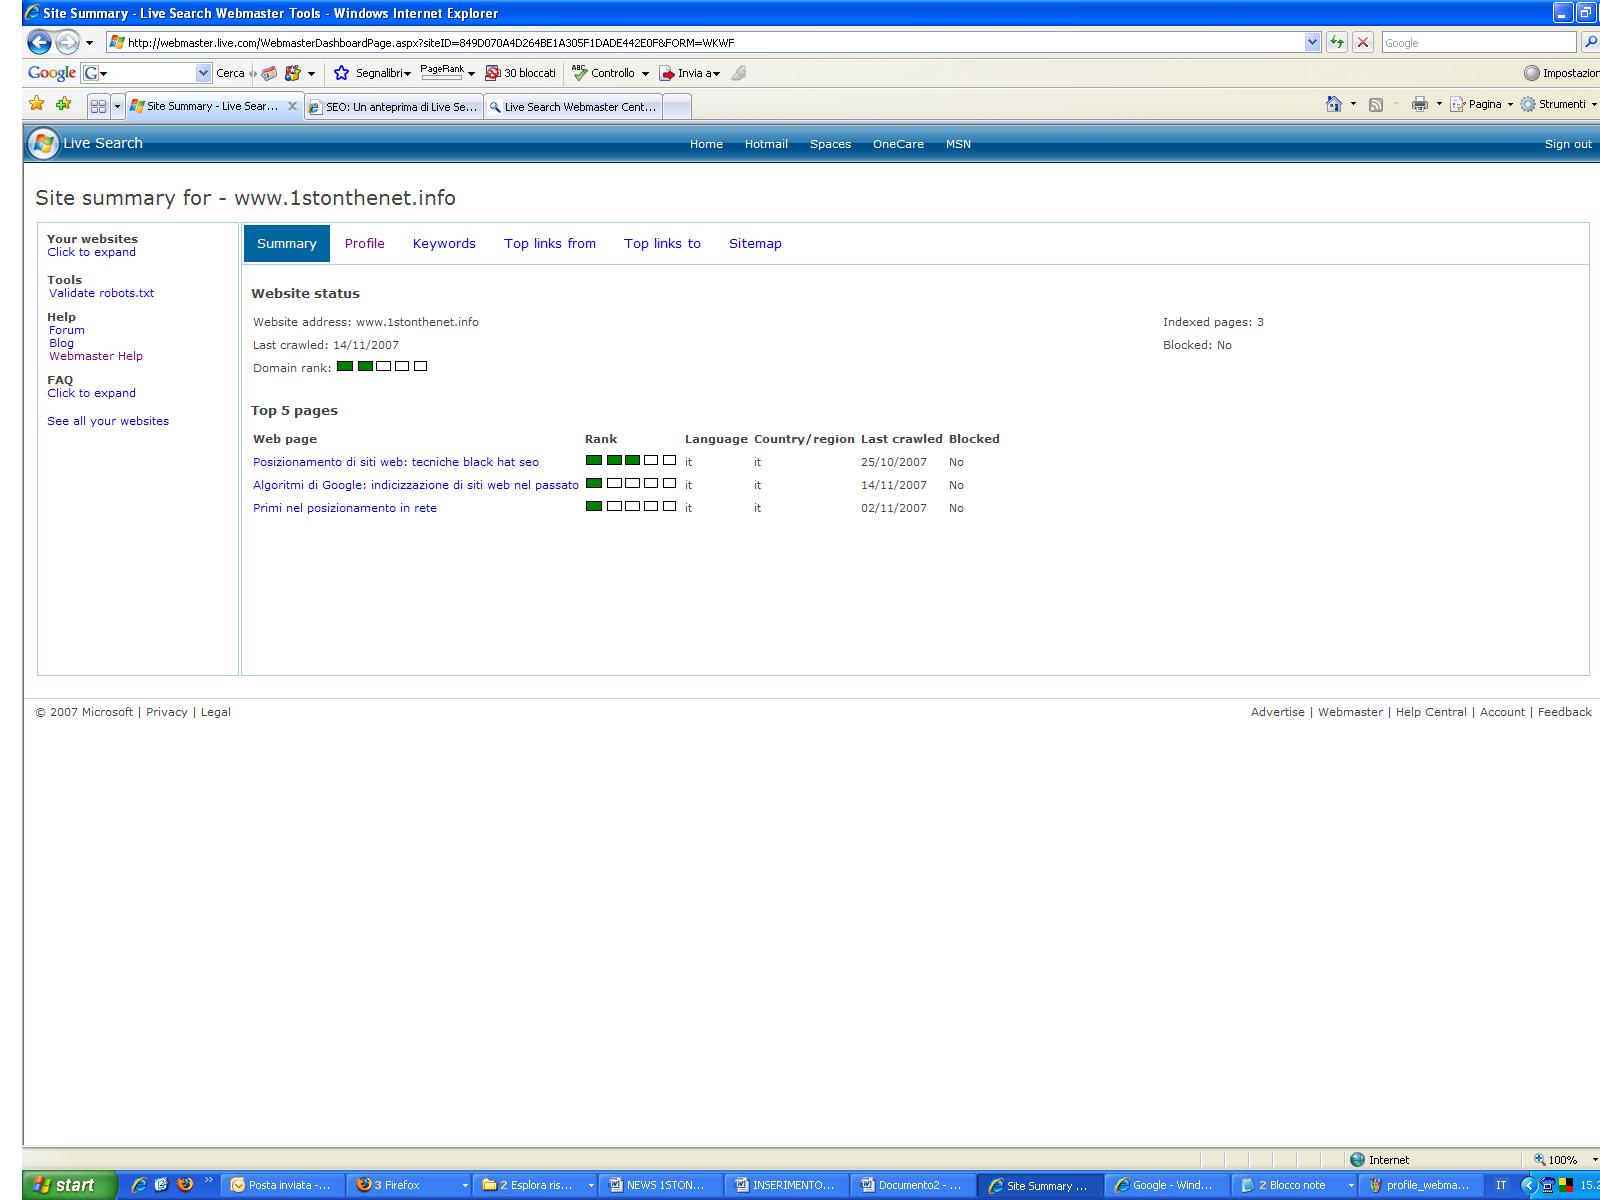
Task: Click the Live Search logo orb
Action: point(42,143)
